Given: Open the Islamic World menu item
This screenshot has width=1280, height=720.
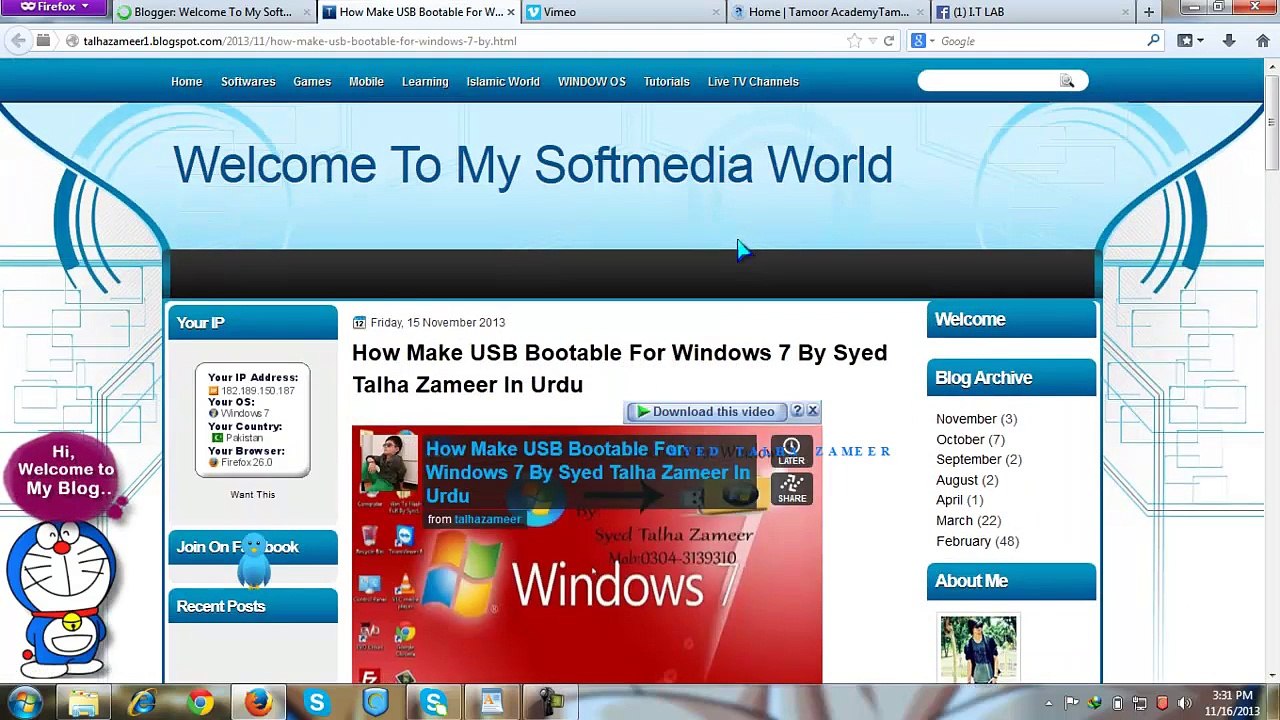Looking at the screenshot, I should pyautogui.click(x=503, y=81).
